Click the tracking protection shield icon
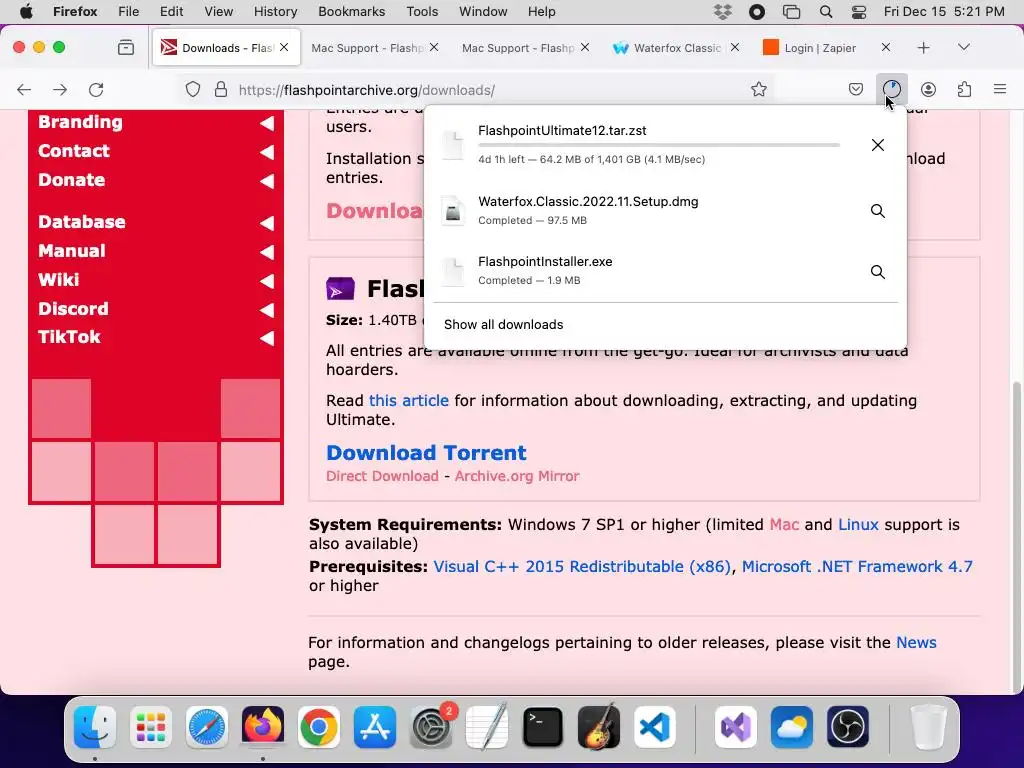The width and height of the screenshot is (1024, 768). pos(193,89)
